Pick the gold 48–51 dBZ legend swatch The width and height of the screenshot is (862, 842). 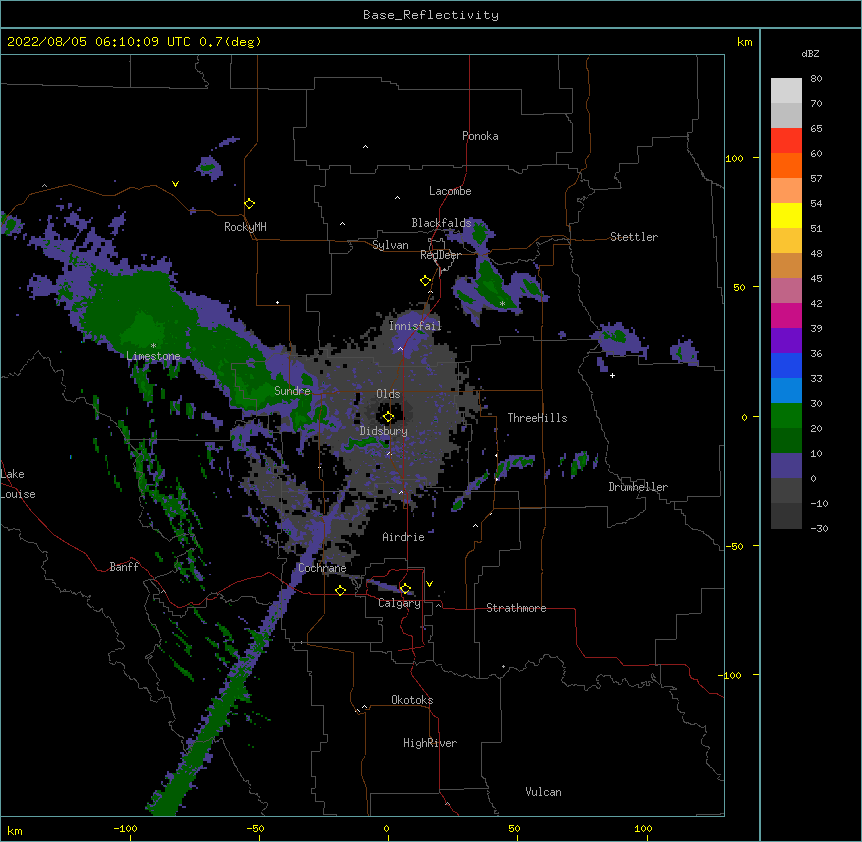pos(786,241)
